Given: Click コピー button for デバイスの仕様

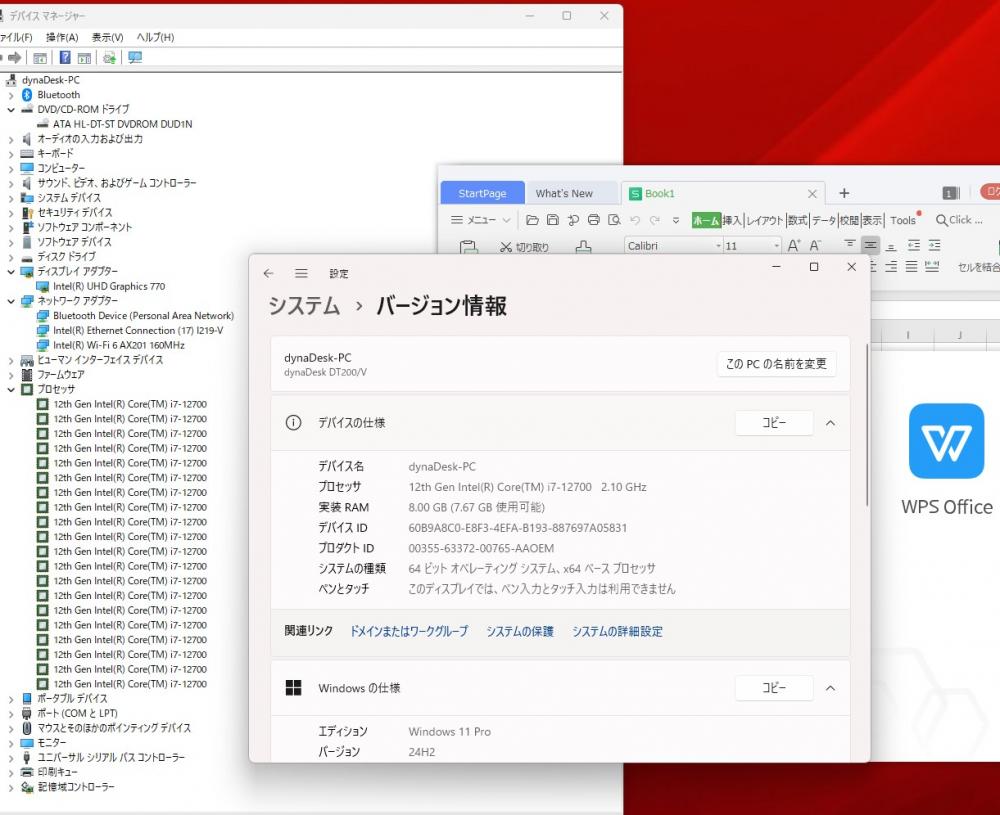Looking at the screenshot, I should (774, 423).
